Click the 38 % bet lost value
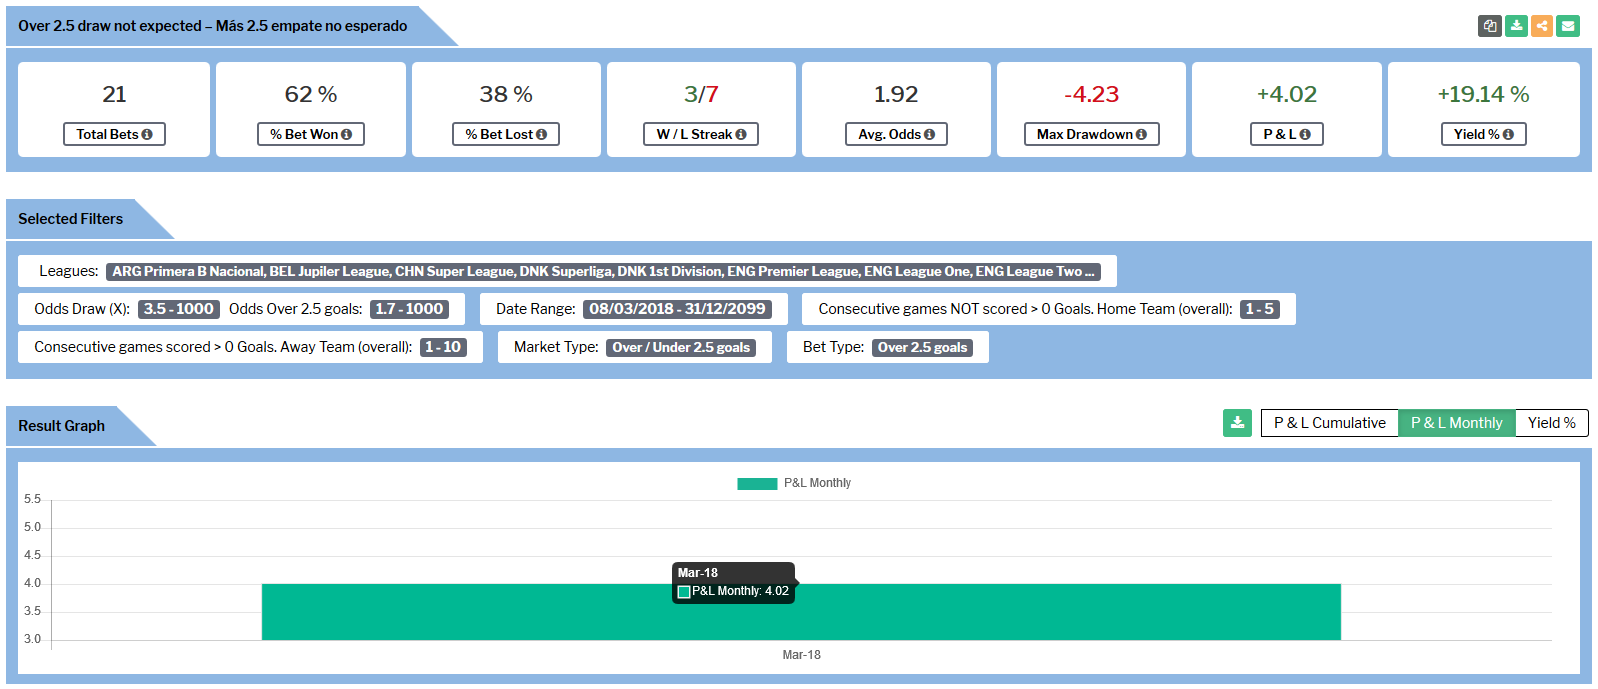This screenshot has width=1598, height=689. [506, 94]
